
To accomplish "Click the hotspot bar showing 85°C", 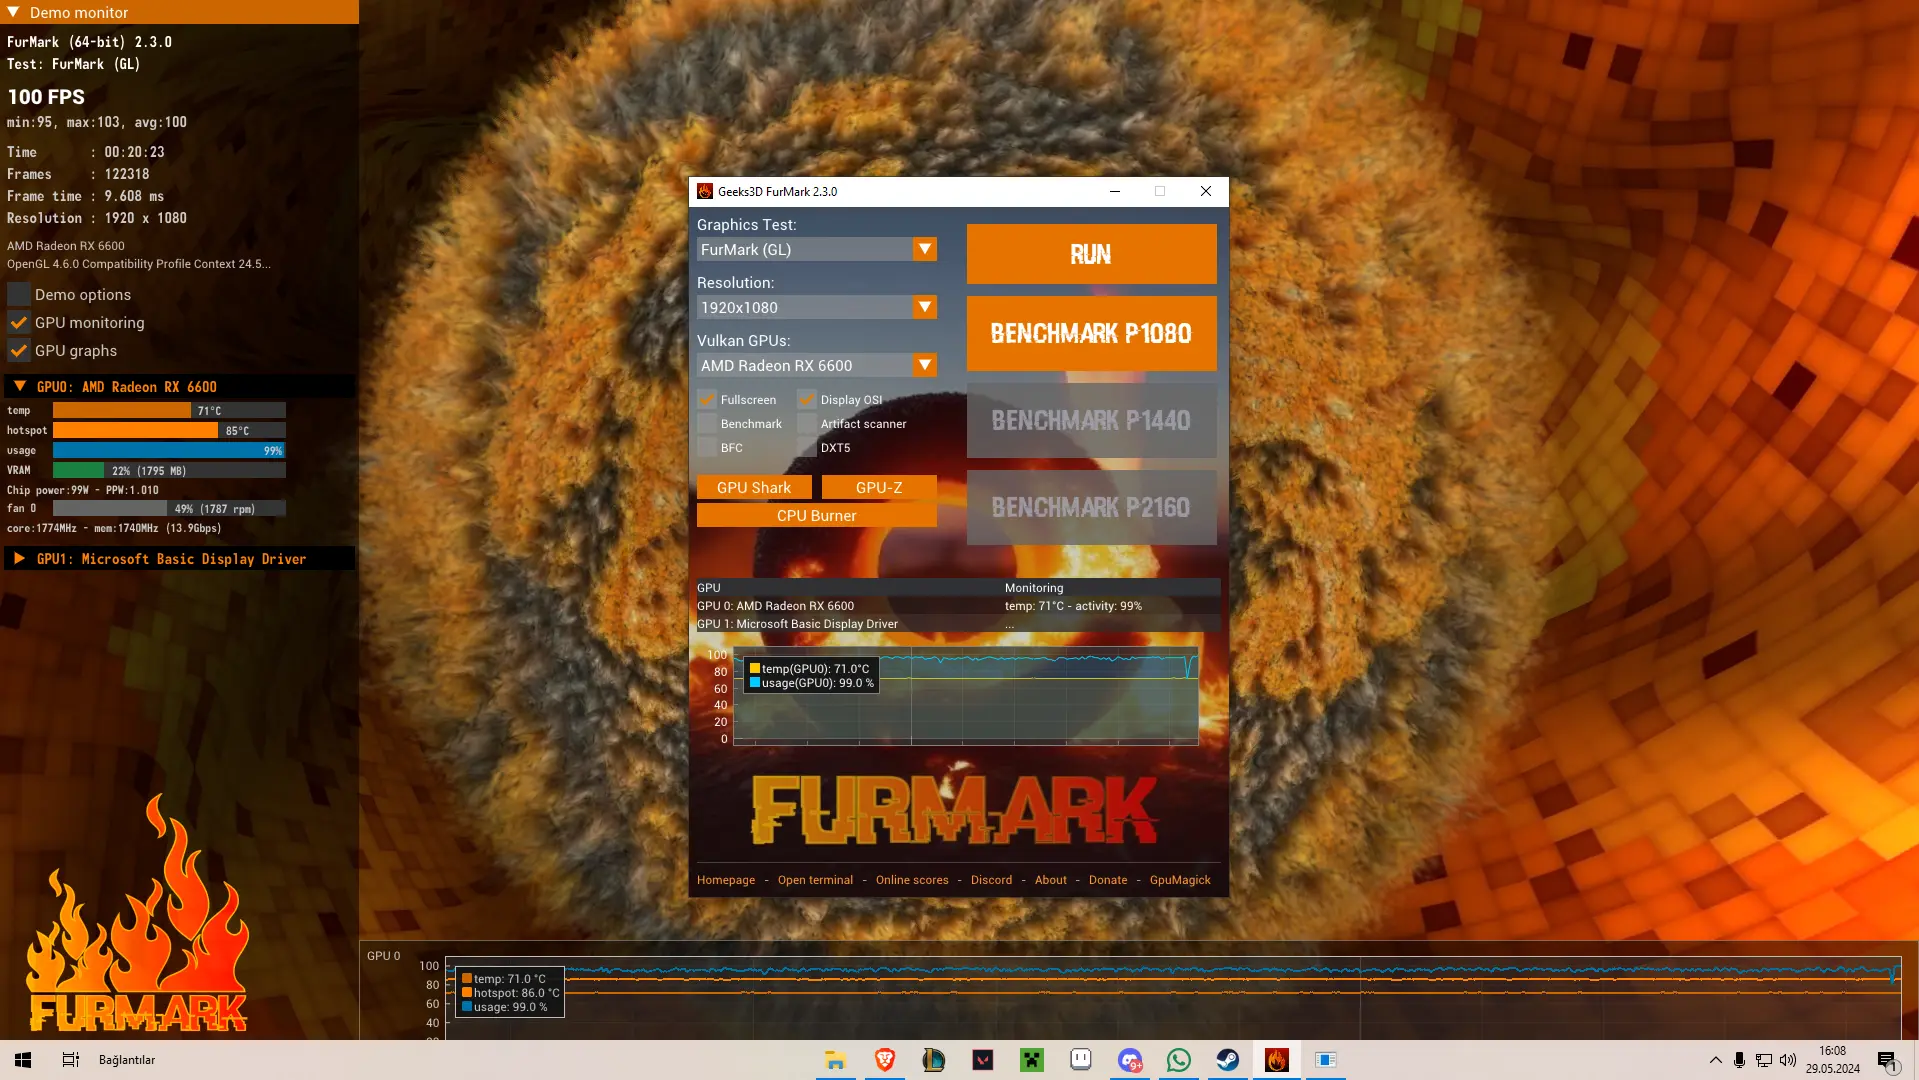I will [x=169, y=430].
